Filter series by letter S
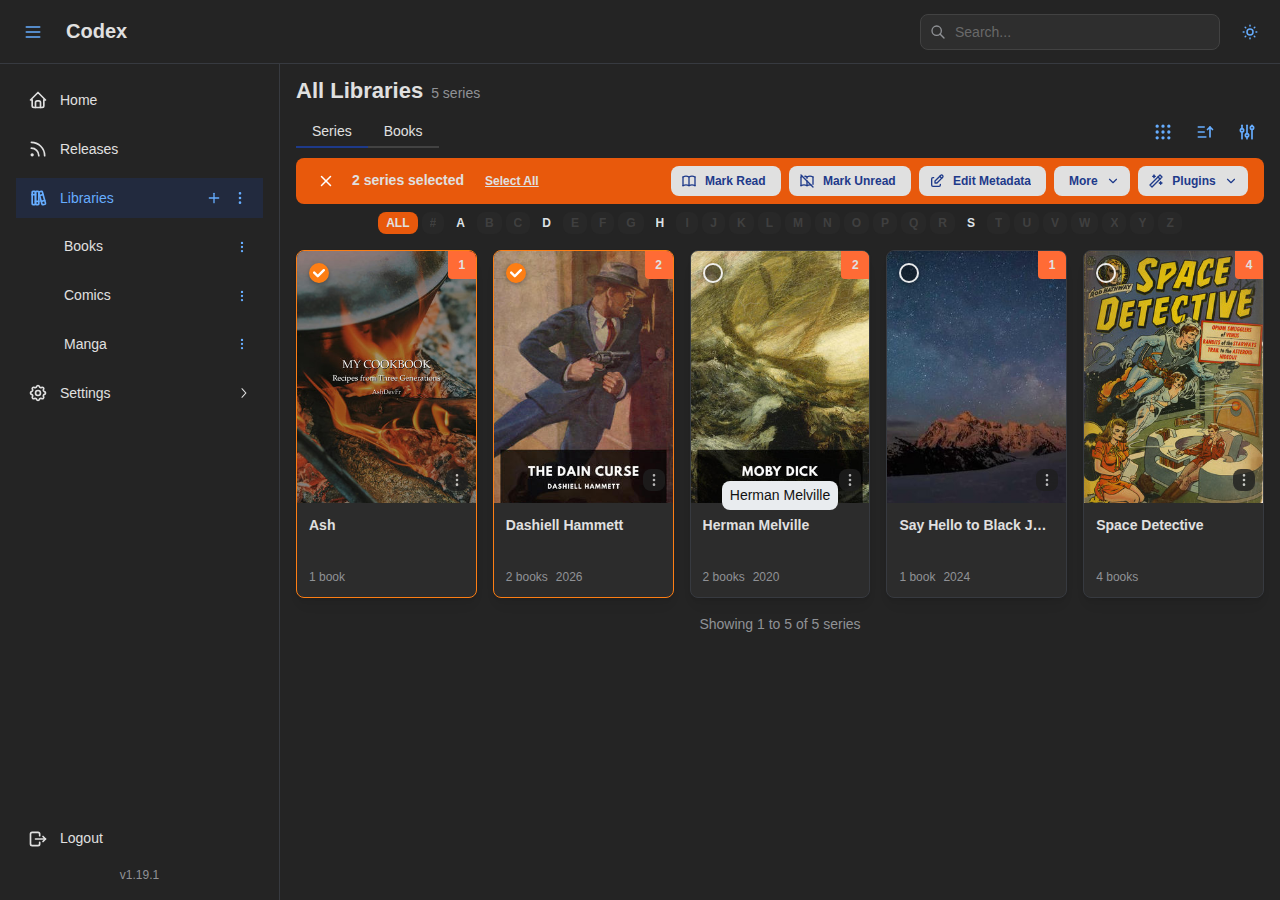Viewport: 1280px width, 900px height. pyautogui.click(x=971, y=223)
